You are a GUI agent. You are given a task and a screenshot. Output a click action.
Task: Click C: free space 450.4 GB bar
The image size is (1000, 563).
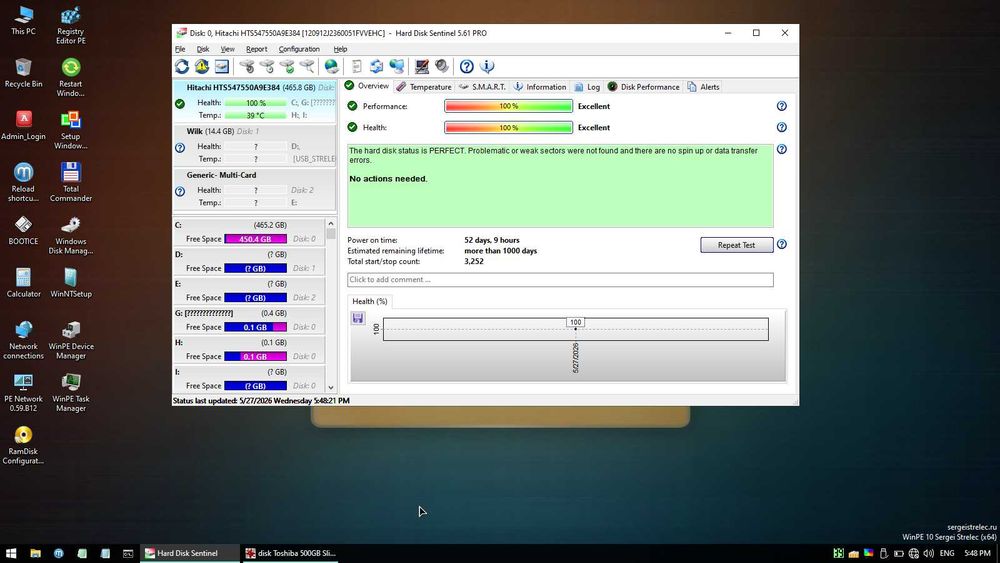(x=255, y=239)
